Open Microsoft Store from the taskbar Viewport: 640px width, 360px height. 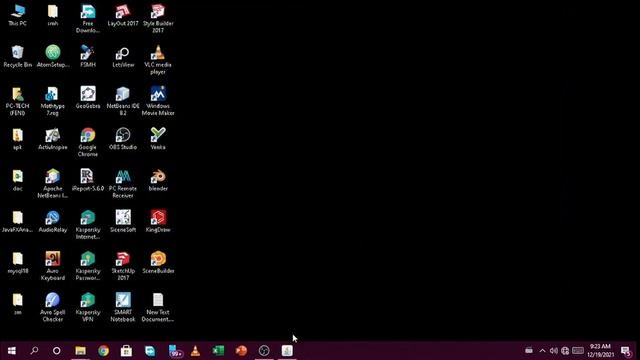coord(126,351)
